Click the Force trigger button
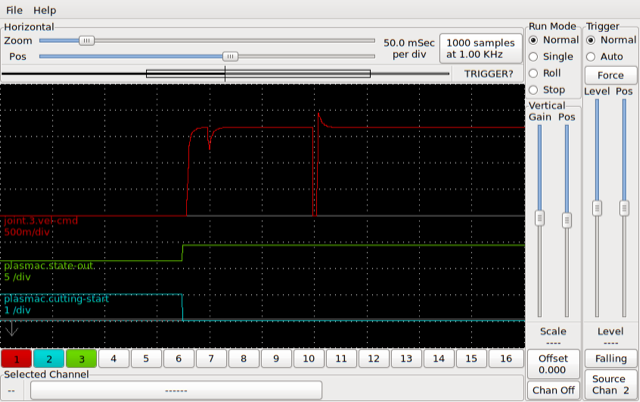 610,75
